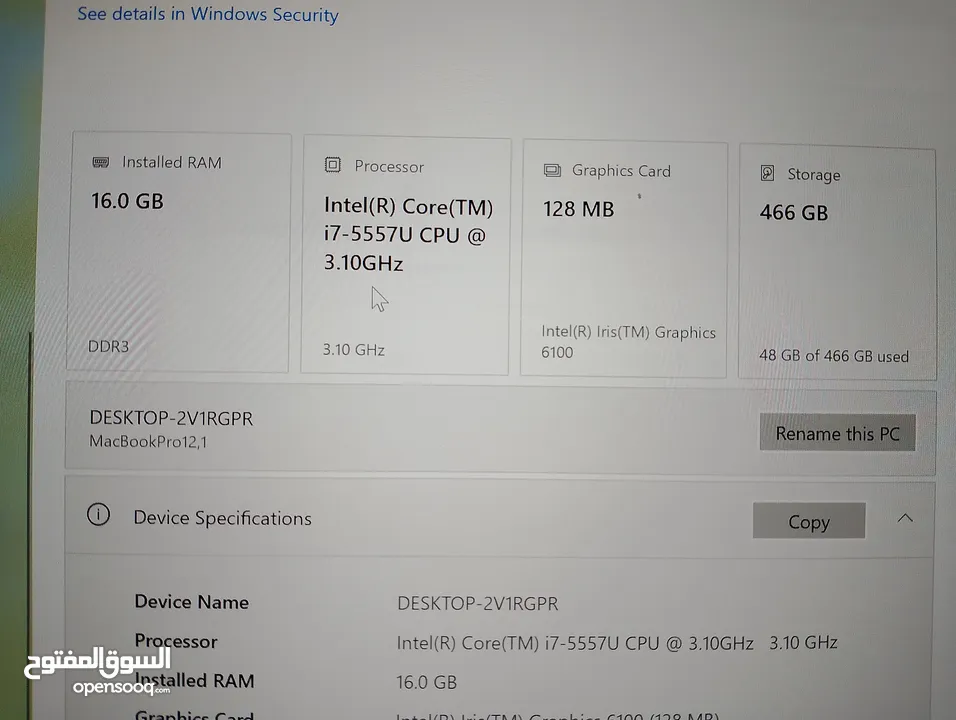Select Intel(R) Core(TM) i7-5557U text in Processor card

[408, 235]
